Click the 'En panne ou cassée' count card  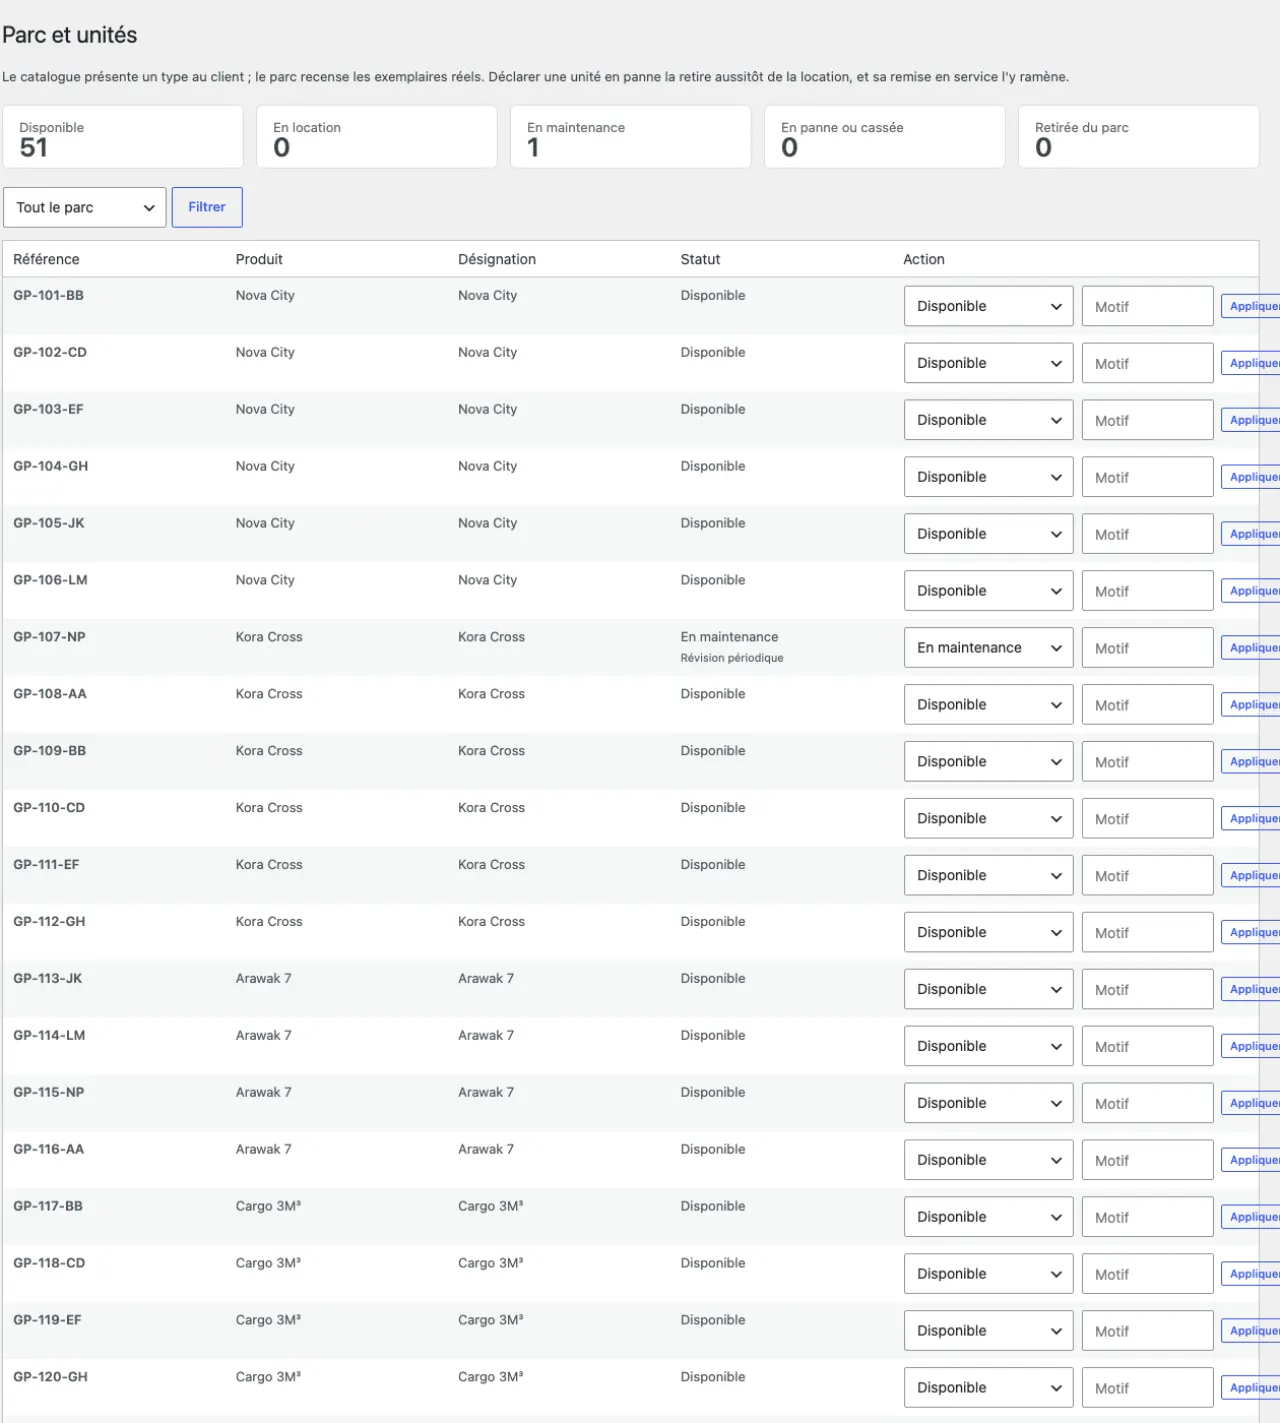[x=885, y=137]
